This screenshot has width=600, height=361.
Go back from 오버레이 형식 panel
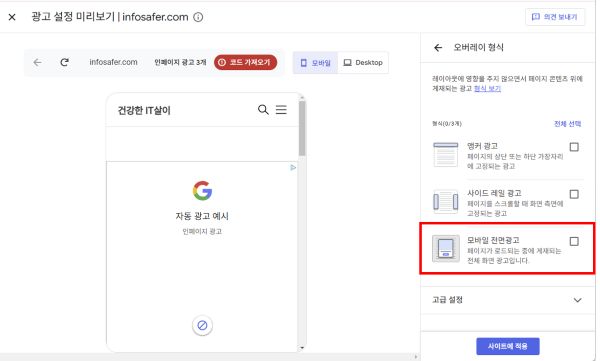(x=438, y=48)
